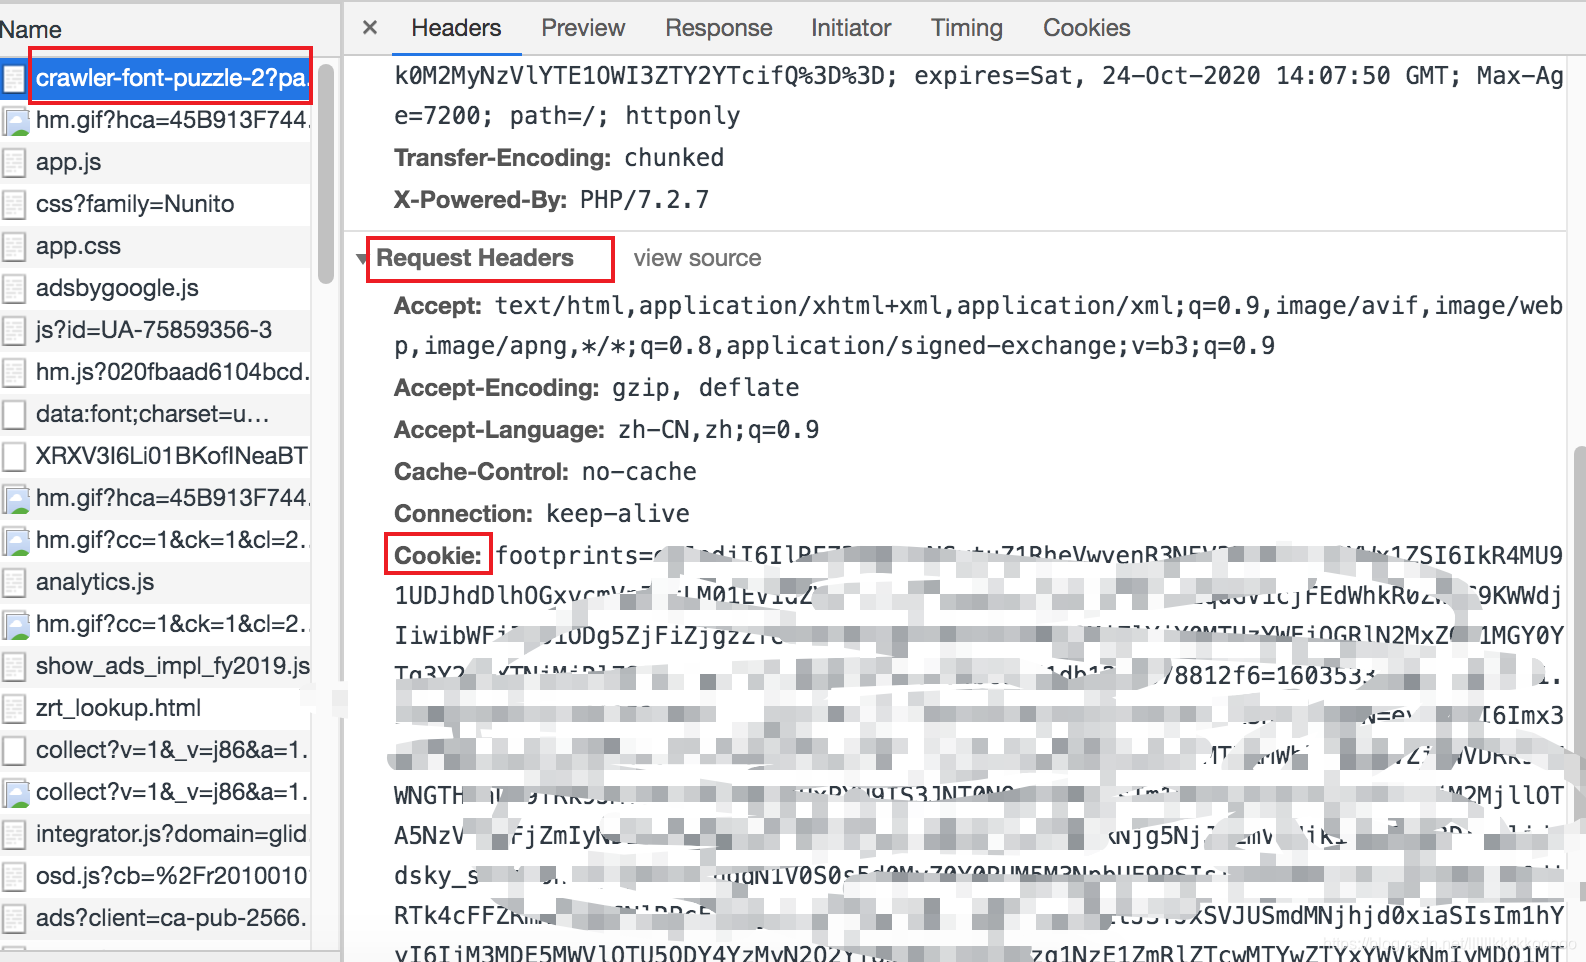Click the Name column header
The image size is (1586, 962).
click(31, 30)
